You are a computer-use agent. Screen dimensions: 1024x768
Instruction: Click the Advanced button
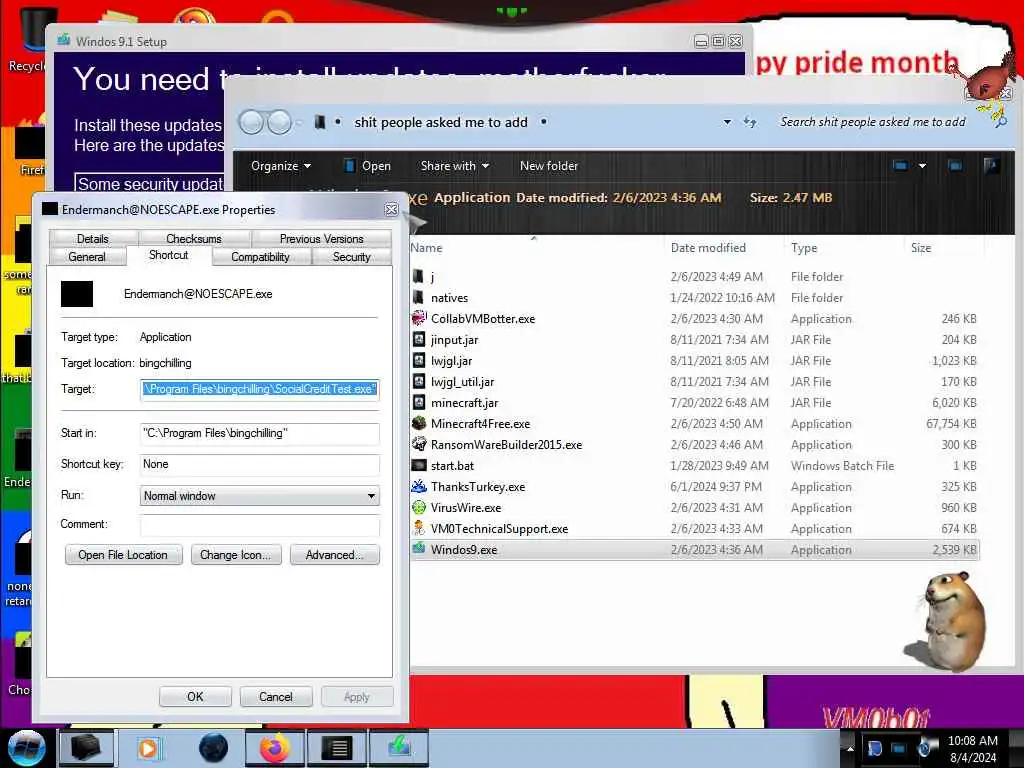point(334,554)
